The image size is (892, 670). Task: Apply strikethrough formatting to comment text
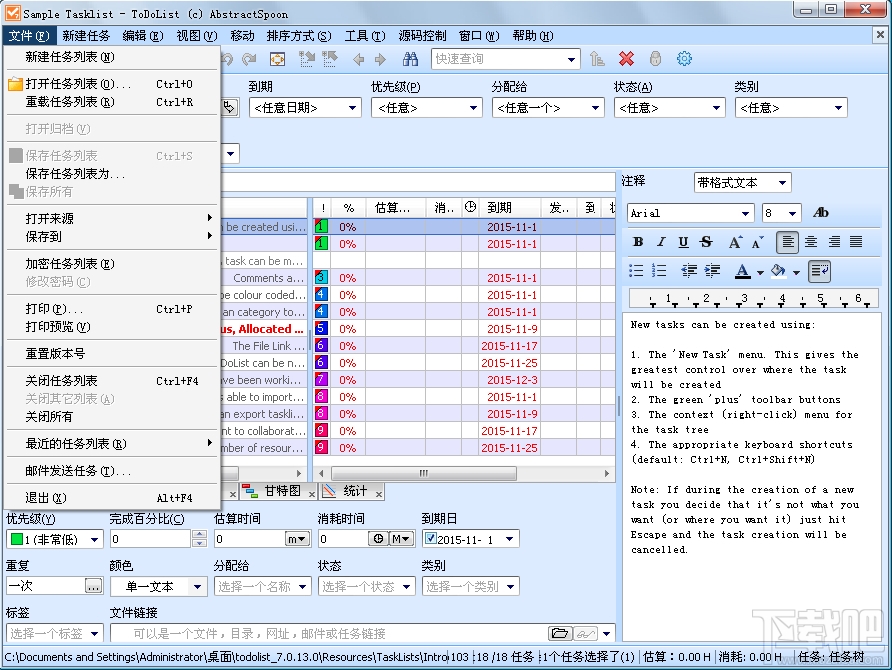tap(706, 242)
